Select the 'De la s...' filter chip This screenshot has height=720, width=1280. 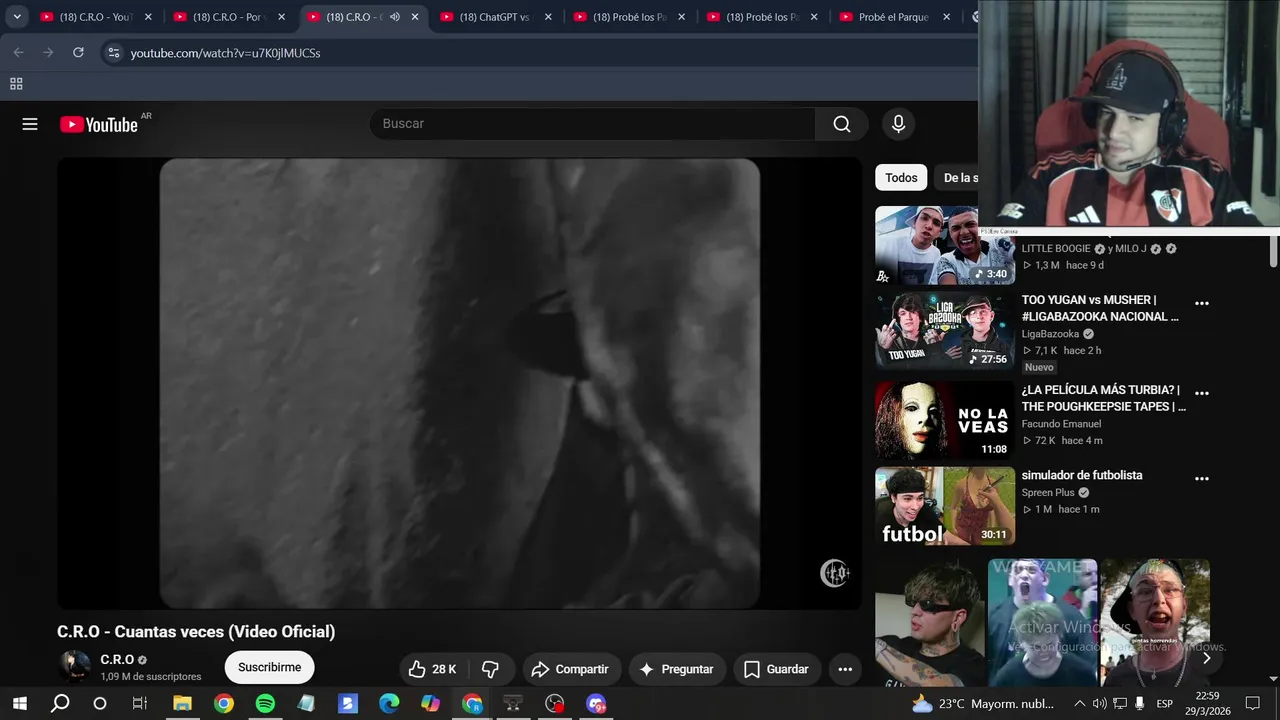(958, 178)
